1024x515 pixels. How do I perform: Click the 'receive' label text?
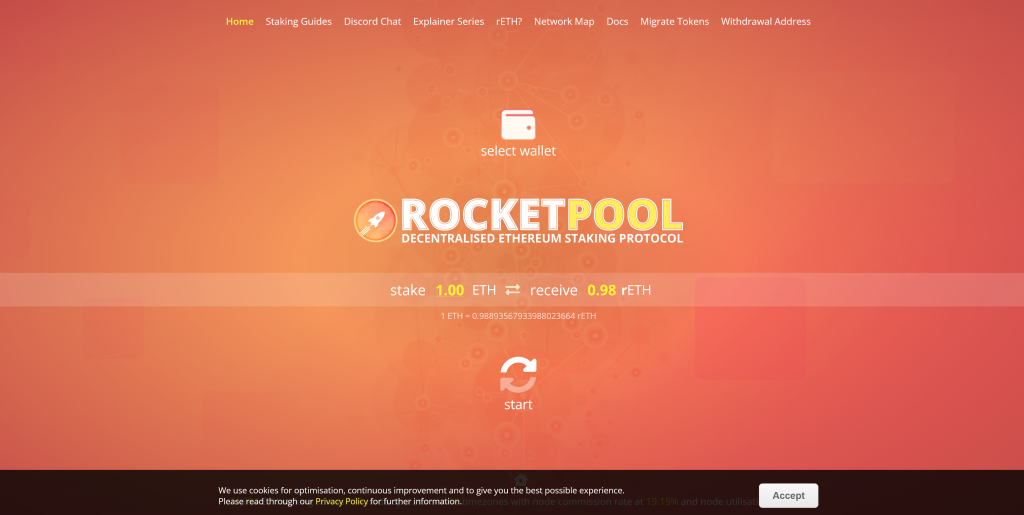(554, 290)
